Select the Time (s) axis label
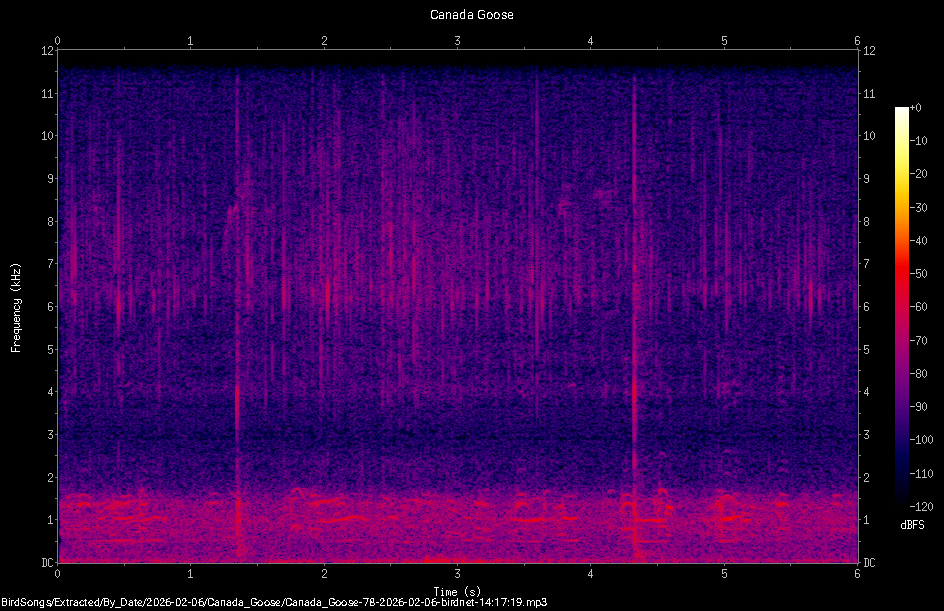This screenshot has height=611, width=944. [x=458, y=590]
